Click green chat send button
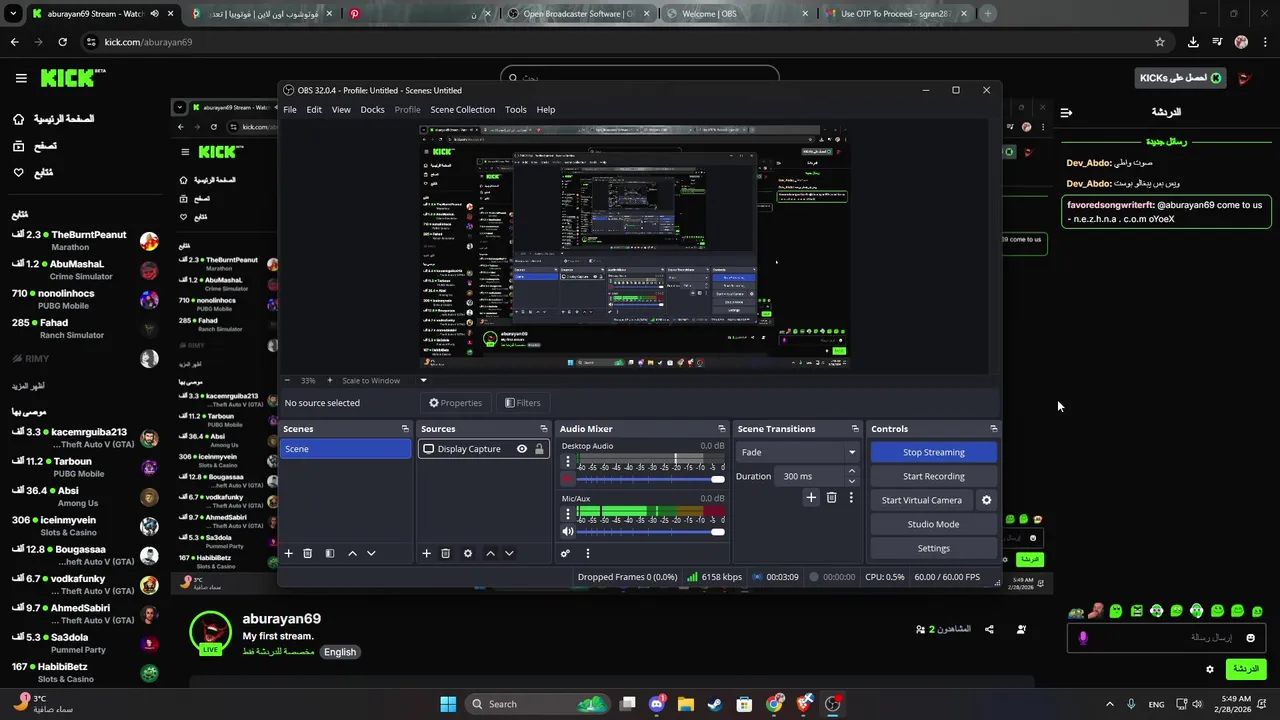Viewport: 1280px width, 720px height. pyautogui.click(x=1245, y=669)
